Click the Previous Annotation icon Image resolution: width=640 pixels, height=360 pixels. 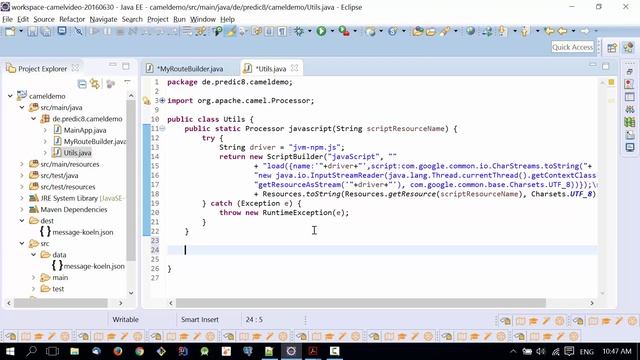[x=525, y=31]
